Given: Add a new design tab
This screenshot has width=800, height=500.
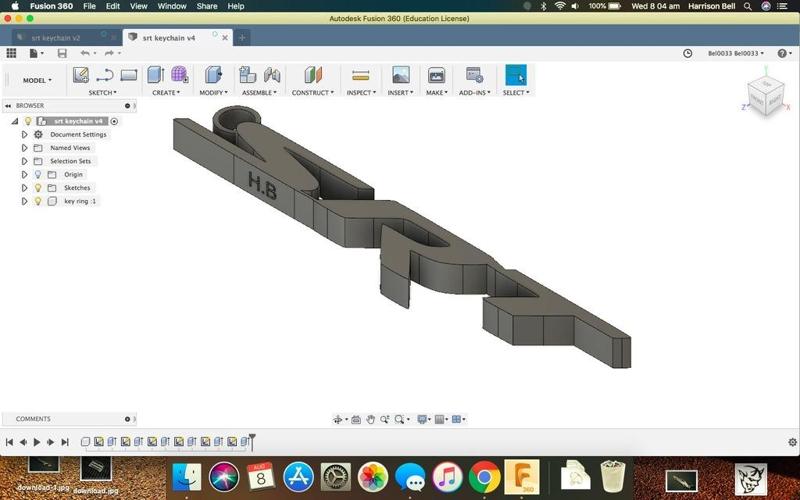Looking at the screenshot, I should click(242, 38).
